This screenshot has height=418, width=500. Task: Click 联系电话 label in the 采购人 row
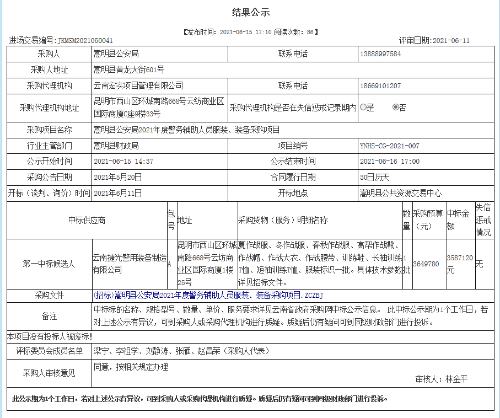[293, 54]
